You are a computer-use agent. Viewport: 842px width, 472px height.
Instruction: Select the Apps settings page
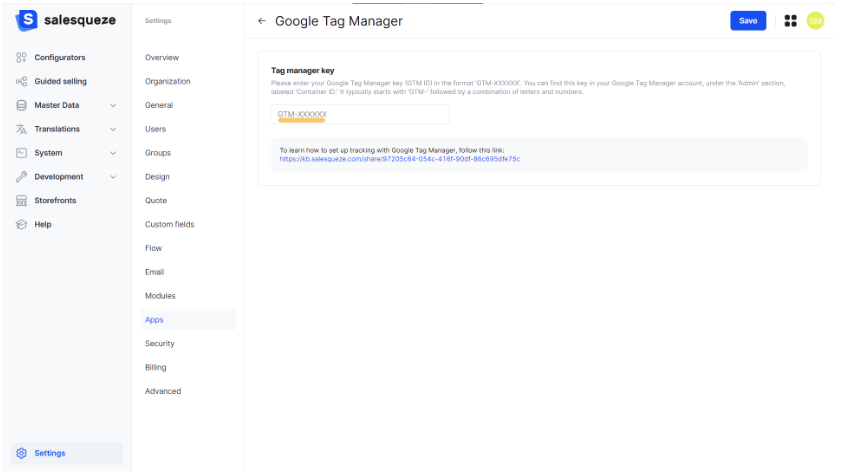click(188, 319)
